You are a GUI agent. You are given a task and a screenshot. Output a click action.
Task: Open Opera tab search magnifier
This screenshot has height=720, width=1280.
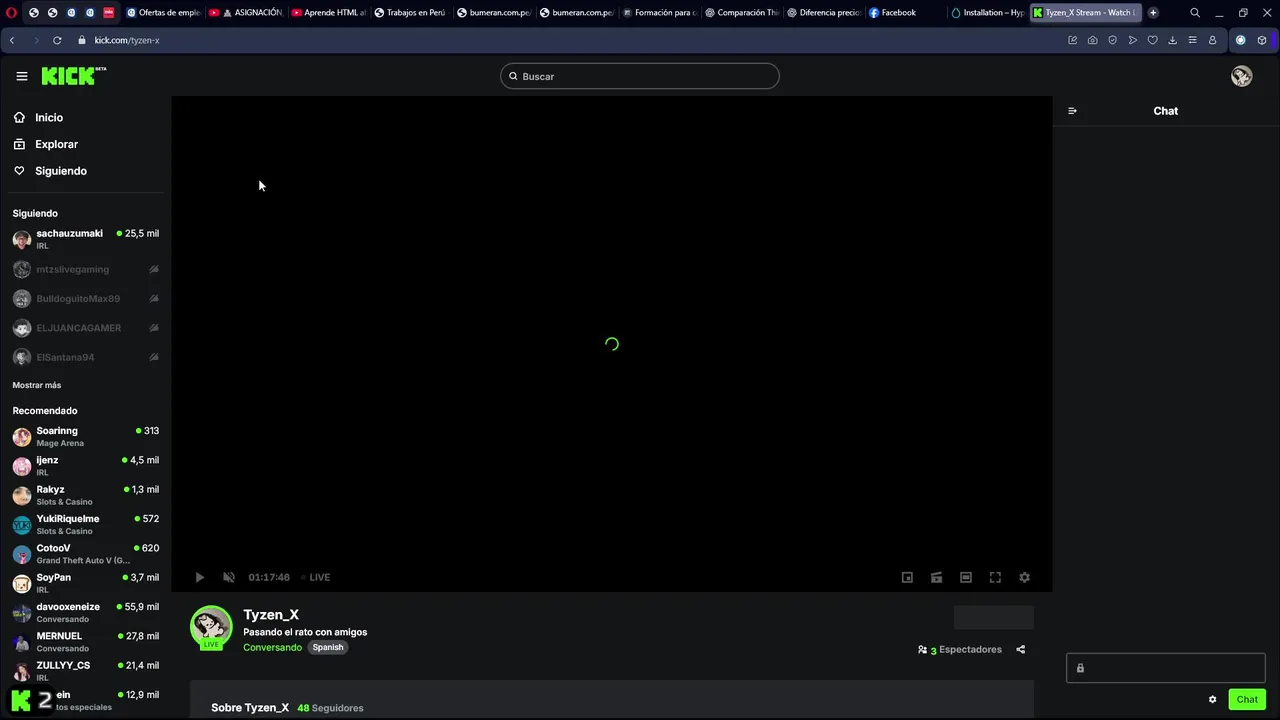tap(1195, 12)
